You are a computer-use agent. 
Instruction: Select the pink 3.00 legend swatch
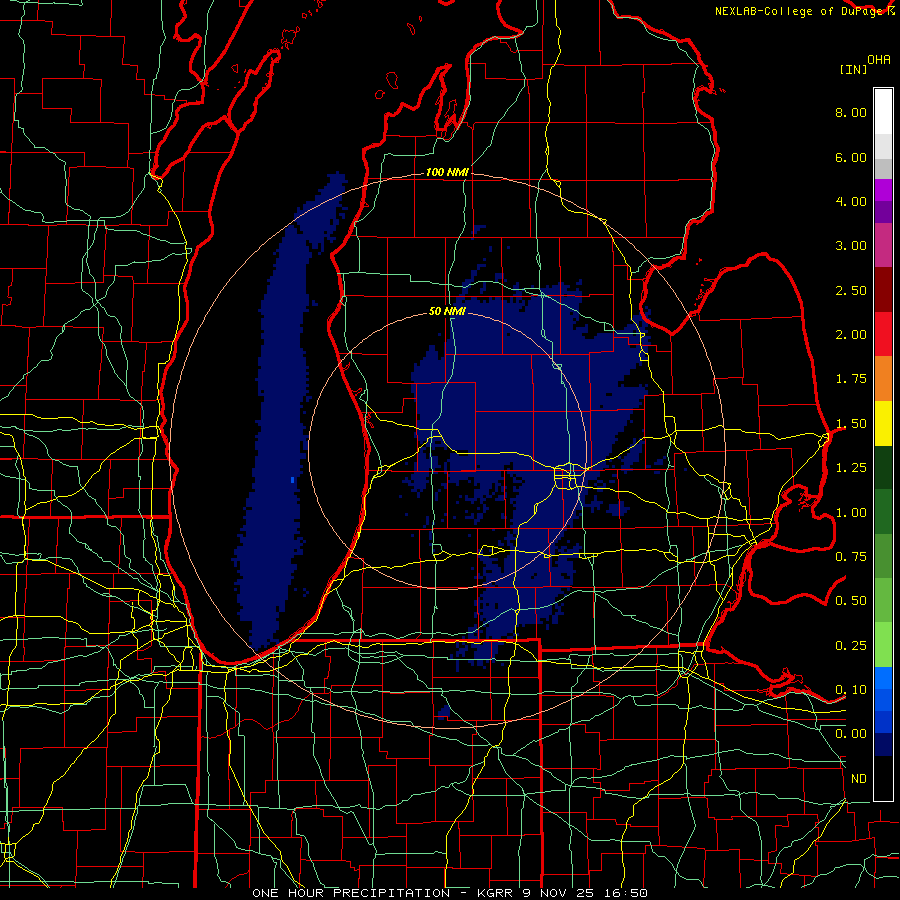click(883, 245)
